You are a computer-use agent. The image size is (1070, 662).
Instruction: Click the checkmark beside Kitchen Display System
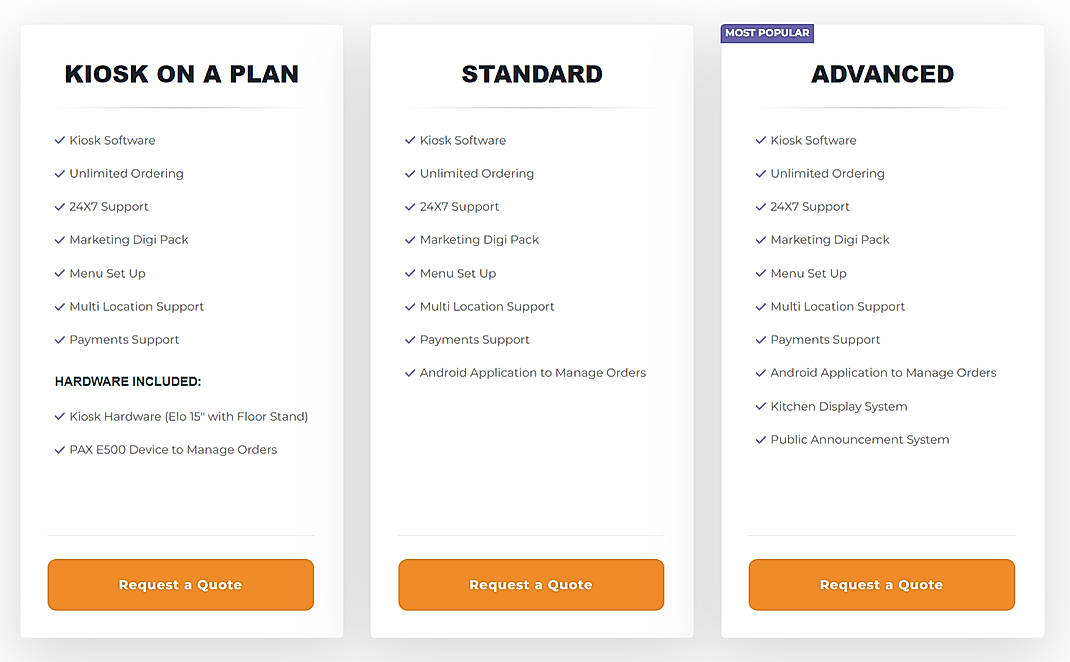(760, 406)
